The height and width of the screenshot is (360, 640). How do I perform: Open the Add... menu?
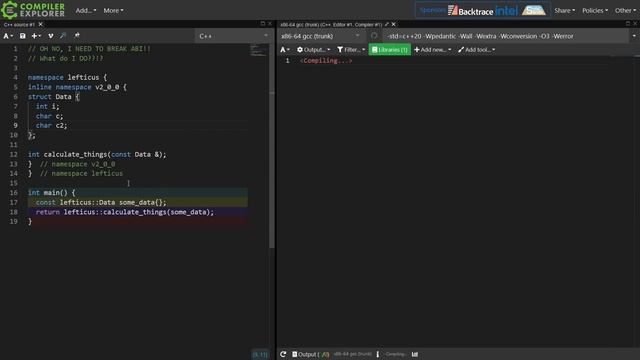[x=86, y=10]
